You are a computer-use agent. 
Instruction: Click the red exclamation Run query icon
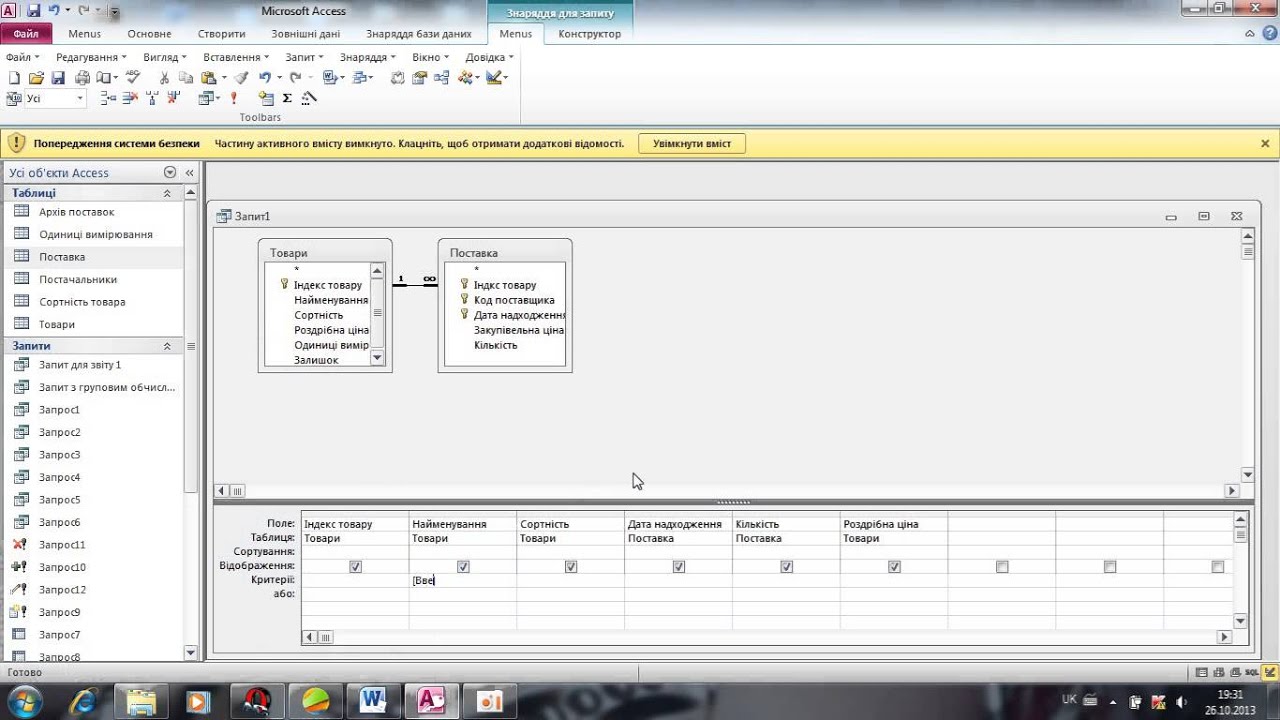(233, 98)
